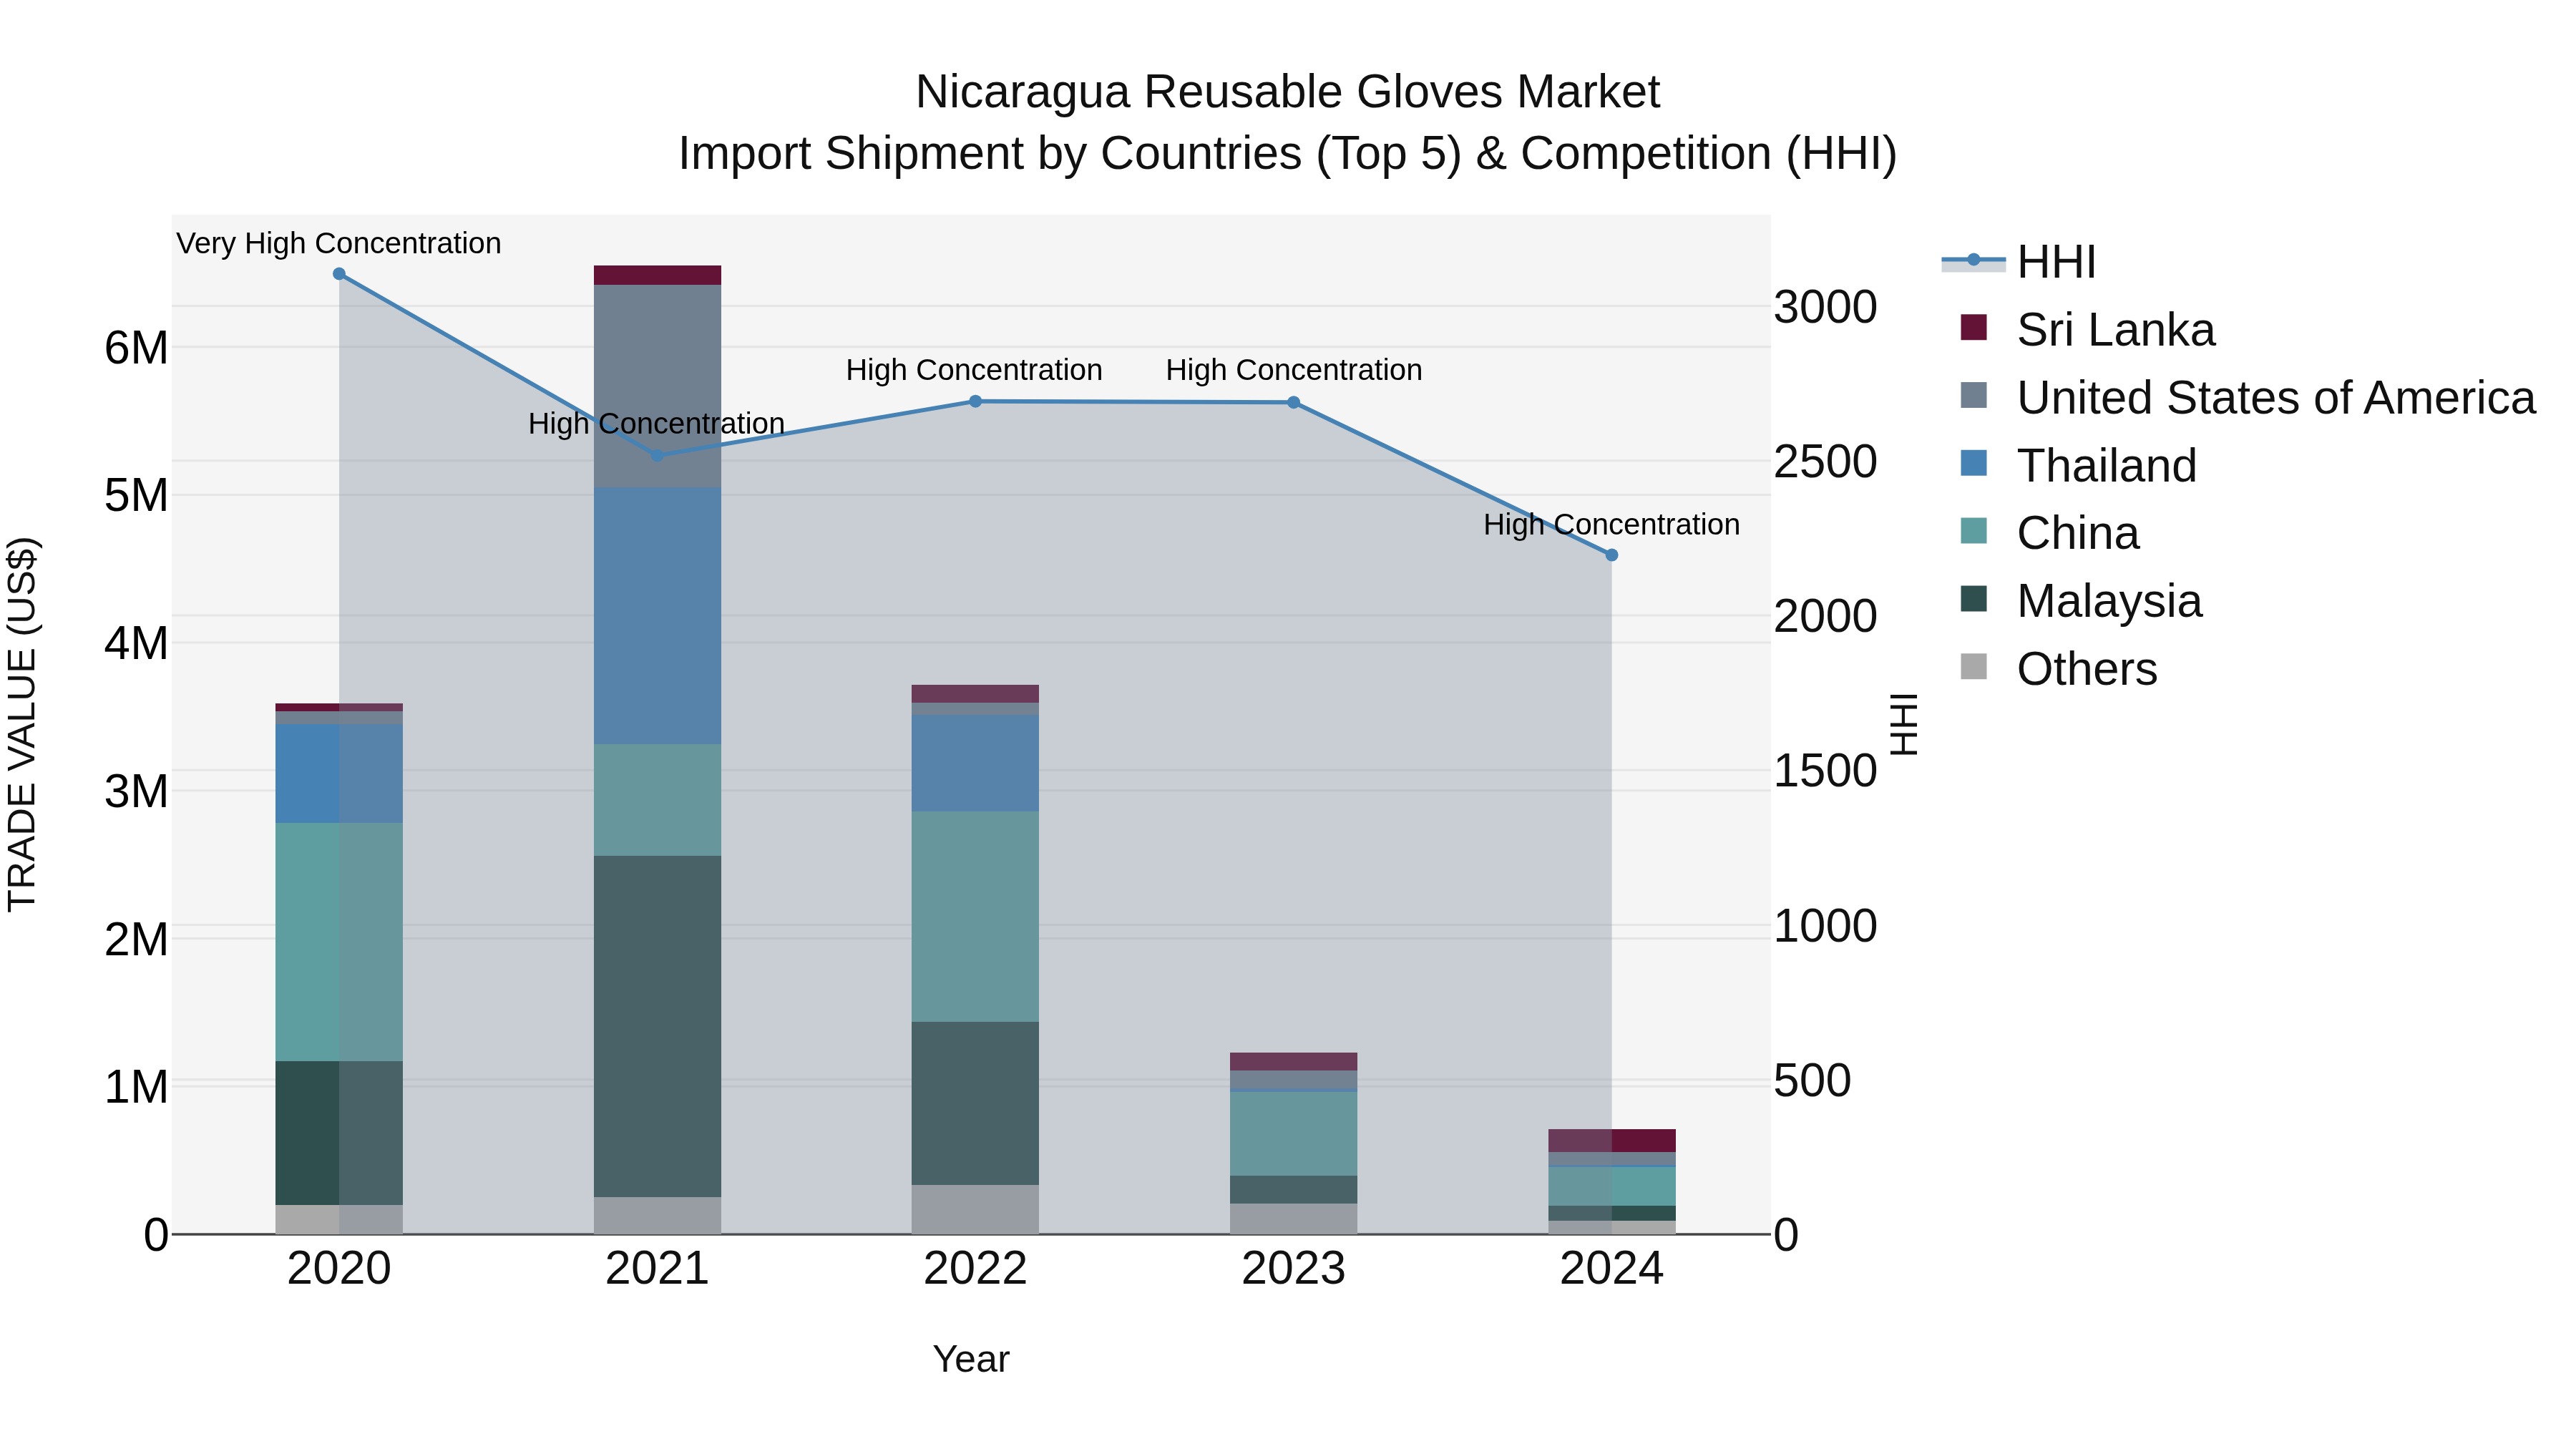This screenshot has height=1449, width=2576.
Task: Click the 2022 Others bar segment
Action: pyautogui.click(x=976, y=1210)
